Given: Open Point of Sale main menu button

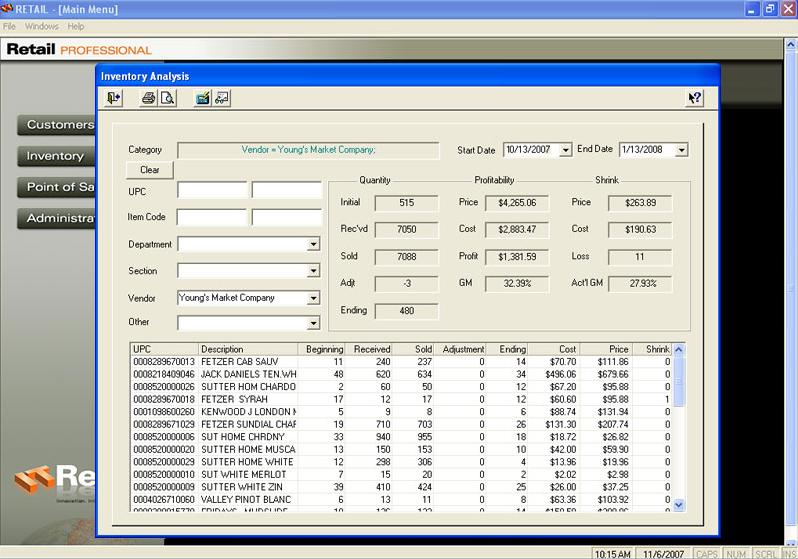Looking at the screenshot, I should (x=56, y=187).
